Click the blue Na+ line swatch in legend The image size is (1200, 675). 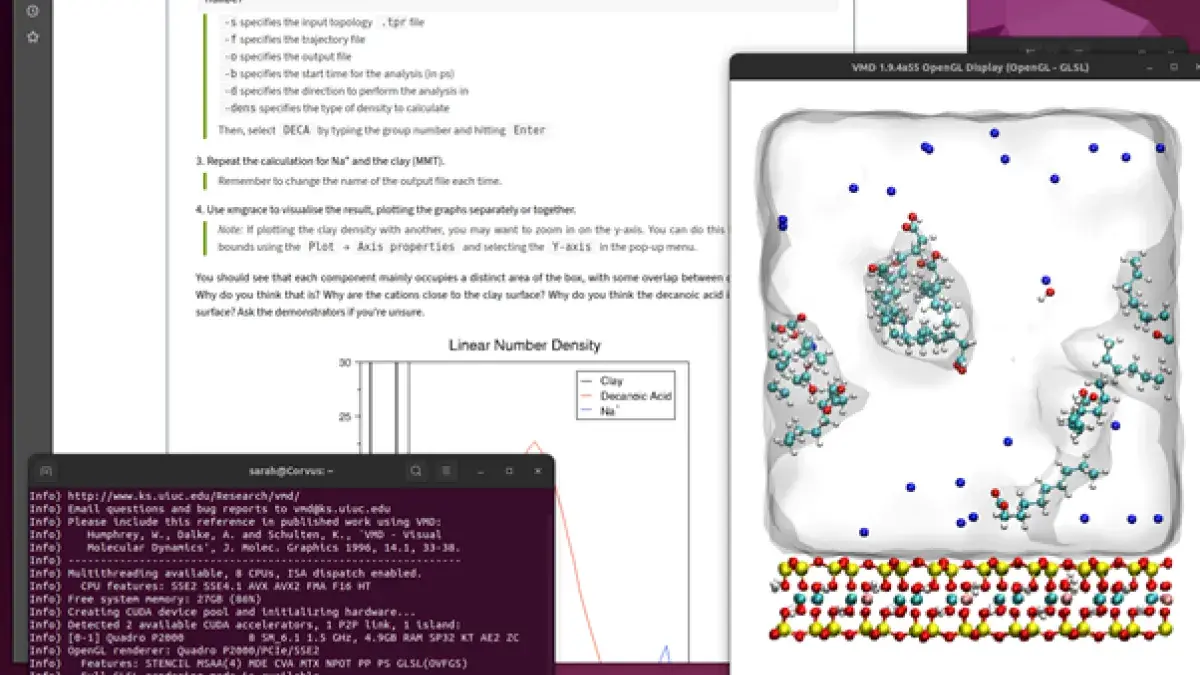click(x=587, y=409)
